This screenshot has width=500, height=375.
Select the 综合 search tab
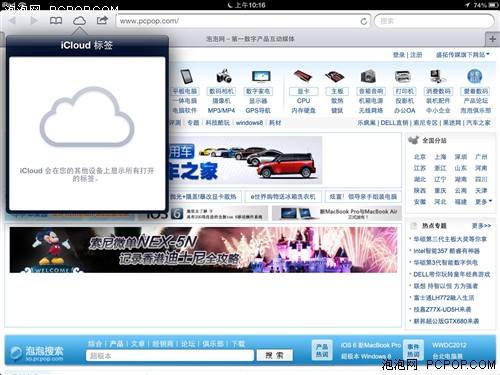pos(95,344)
